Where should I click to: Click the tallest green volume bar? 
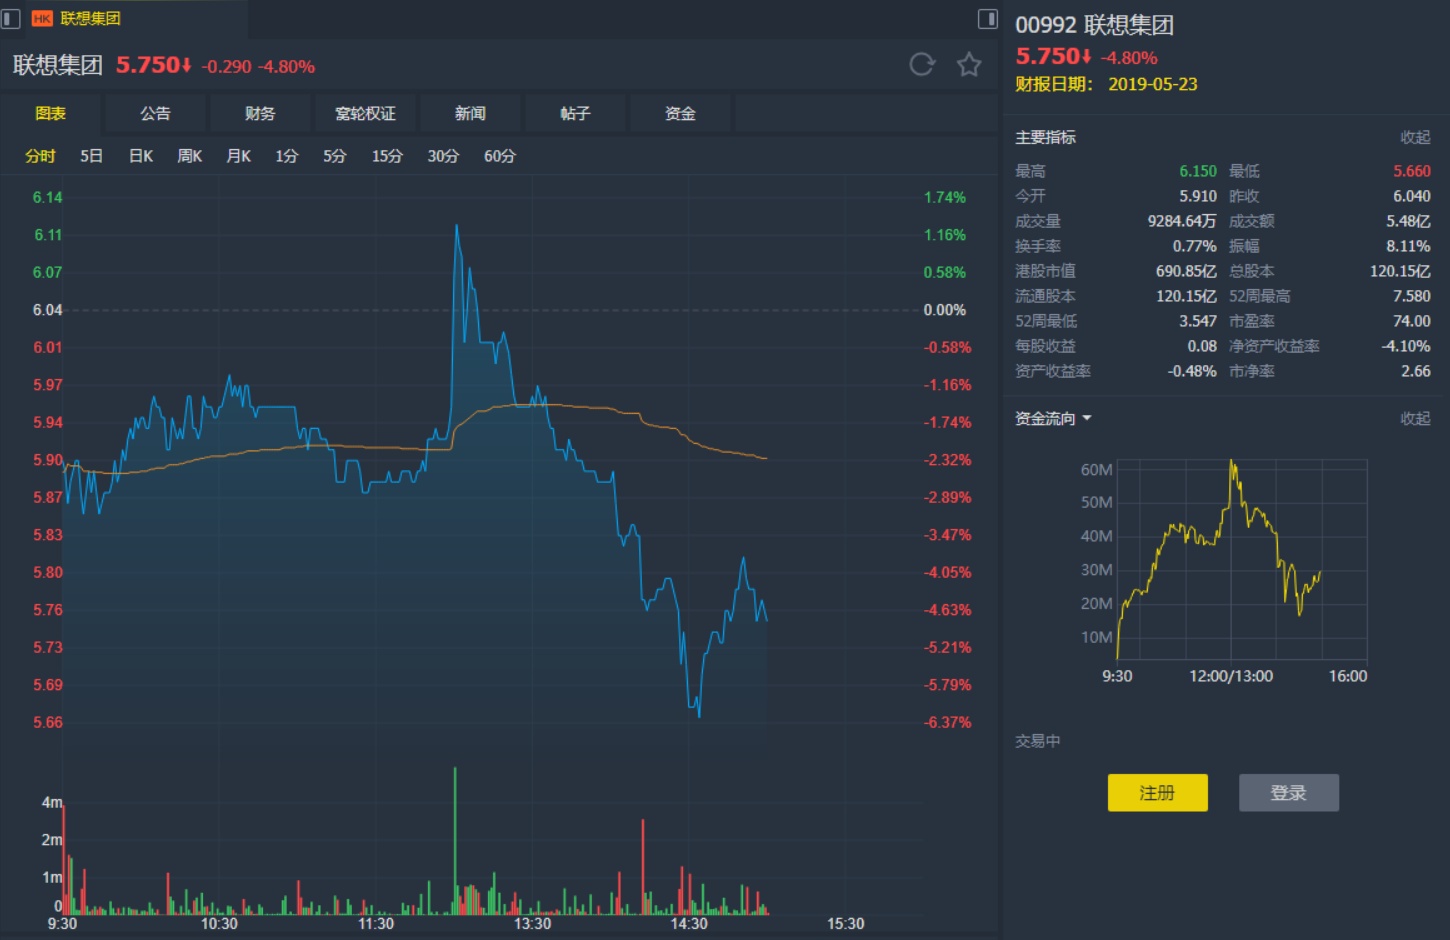point(455,840)
